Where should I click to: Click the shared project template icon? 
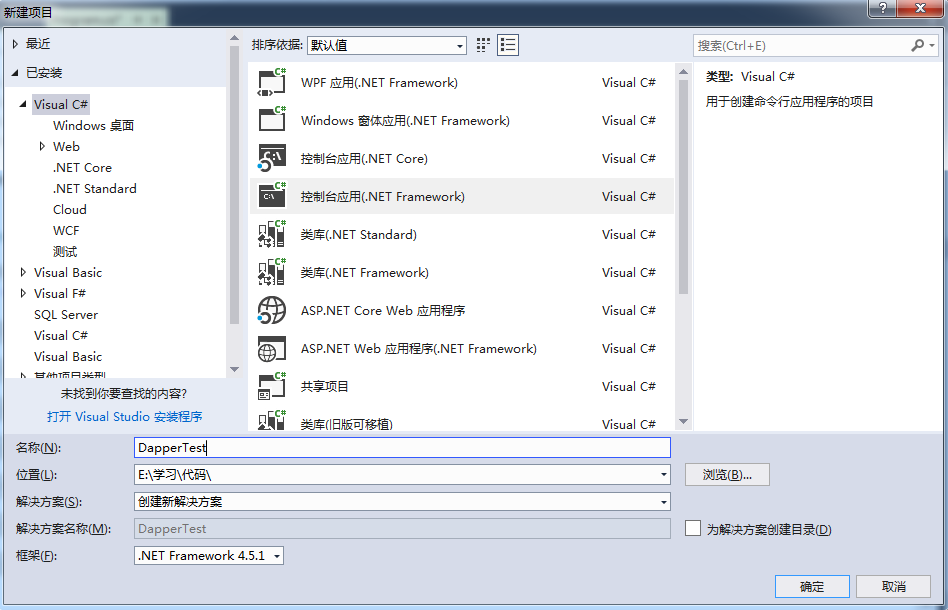click(271, 386)
